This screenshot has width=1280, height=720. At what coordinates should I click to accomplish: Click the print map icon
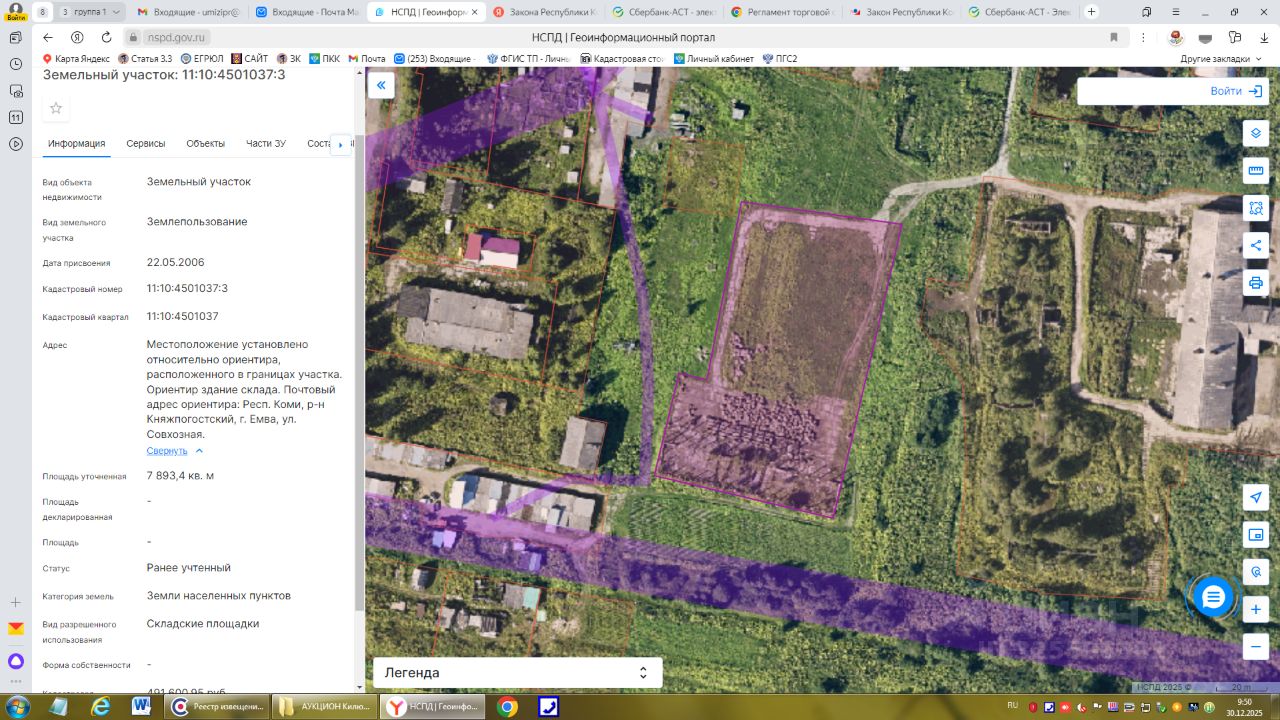tap(1256, 283)
